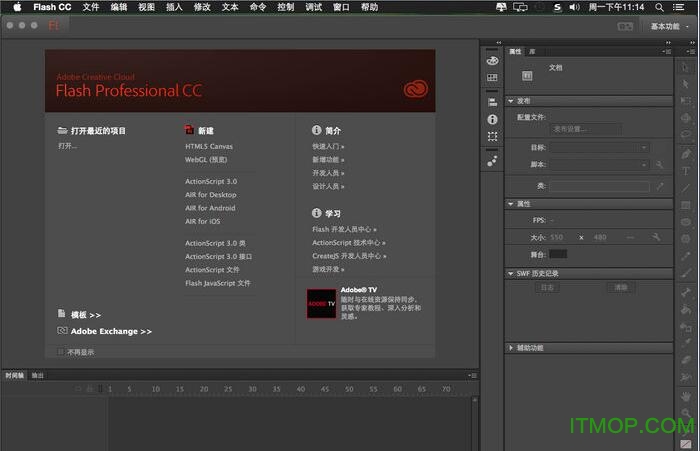The image size is (700, 451).
Task: Create a new AIR for Android document
Action: tap(210, 208)
